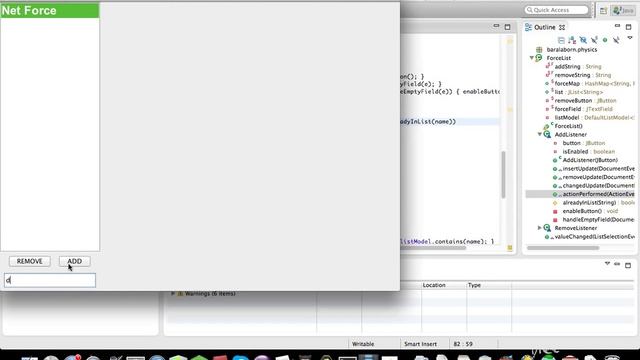This screenshot has height=360, width=640.
Task: Select the Net Force list entry
Action: tap(49, 11)
